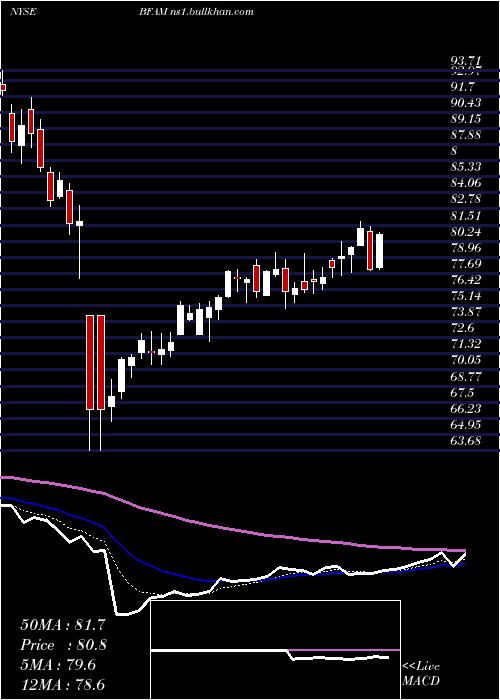Click inside the Live MACD inset chart
Screen dimensions: 500x700
coord(276,650)
